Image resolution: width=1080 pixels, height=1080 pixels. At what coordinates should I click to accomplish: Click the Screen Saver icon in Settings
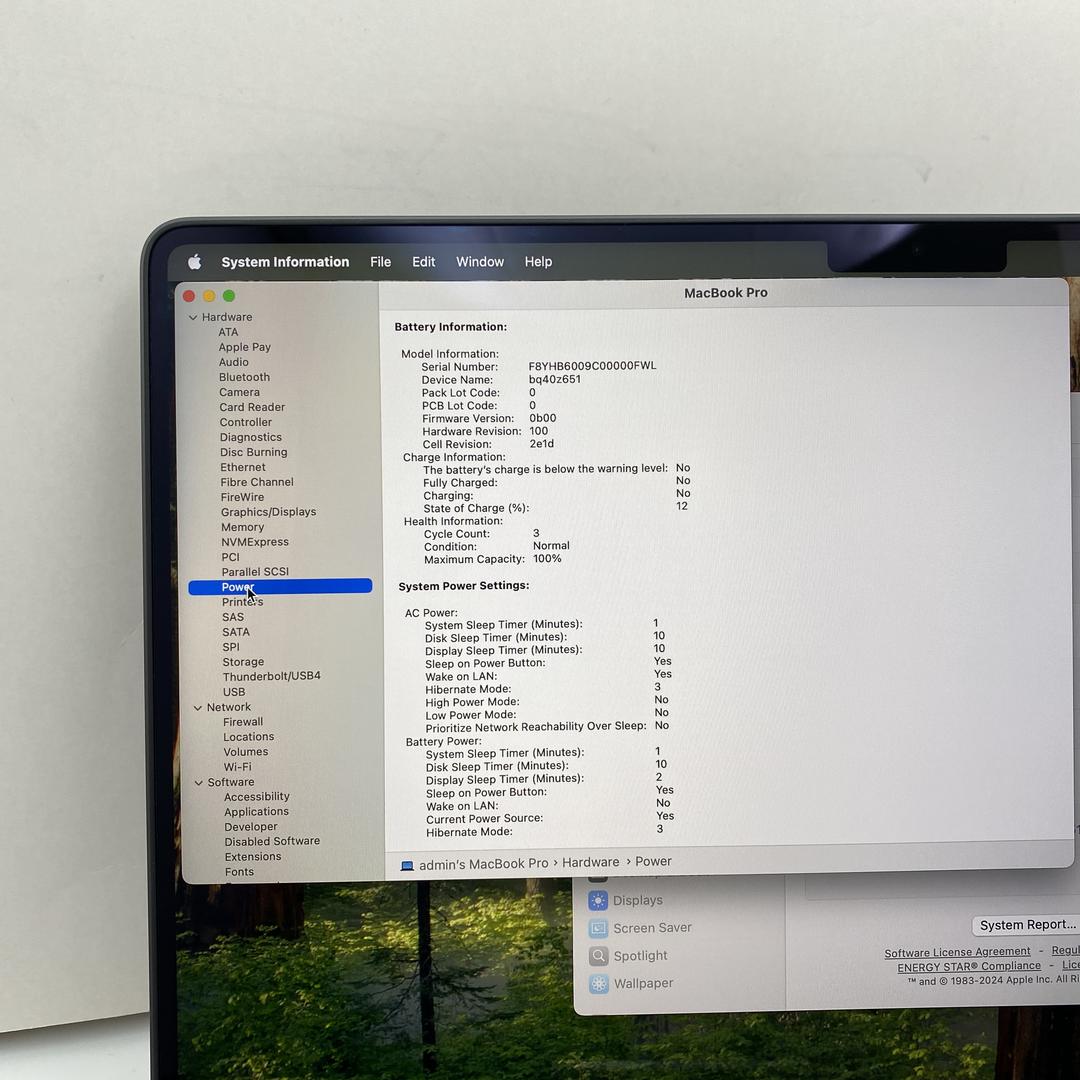599,928
